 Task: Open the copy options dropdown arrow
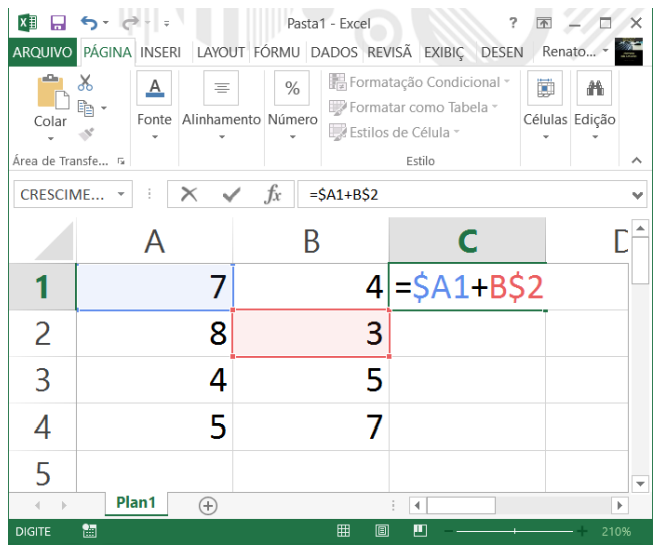coord(104,108)
